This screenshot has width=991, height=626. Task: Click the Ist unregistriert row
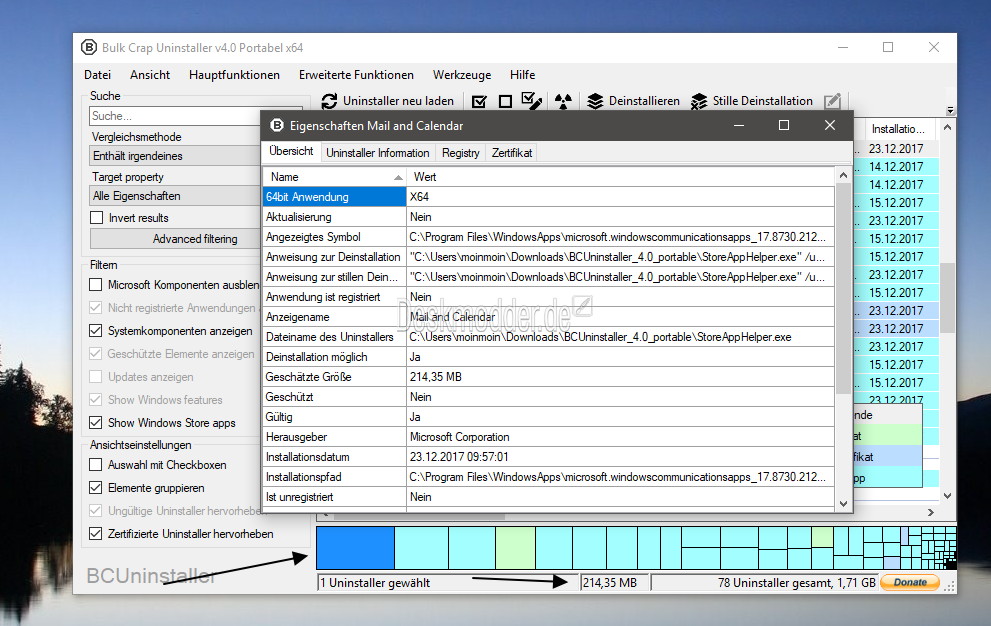[549, 497]
